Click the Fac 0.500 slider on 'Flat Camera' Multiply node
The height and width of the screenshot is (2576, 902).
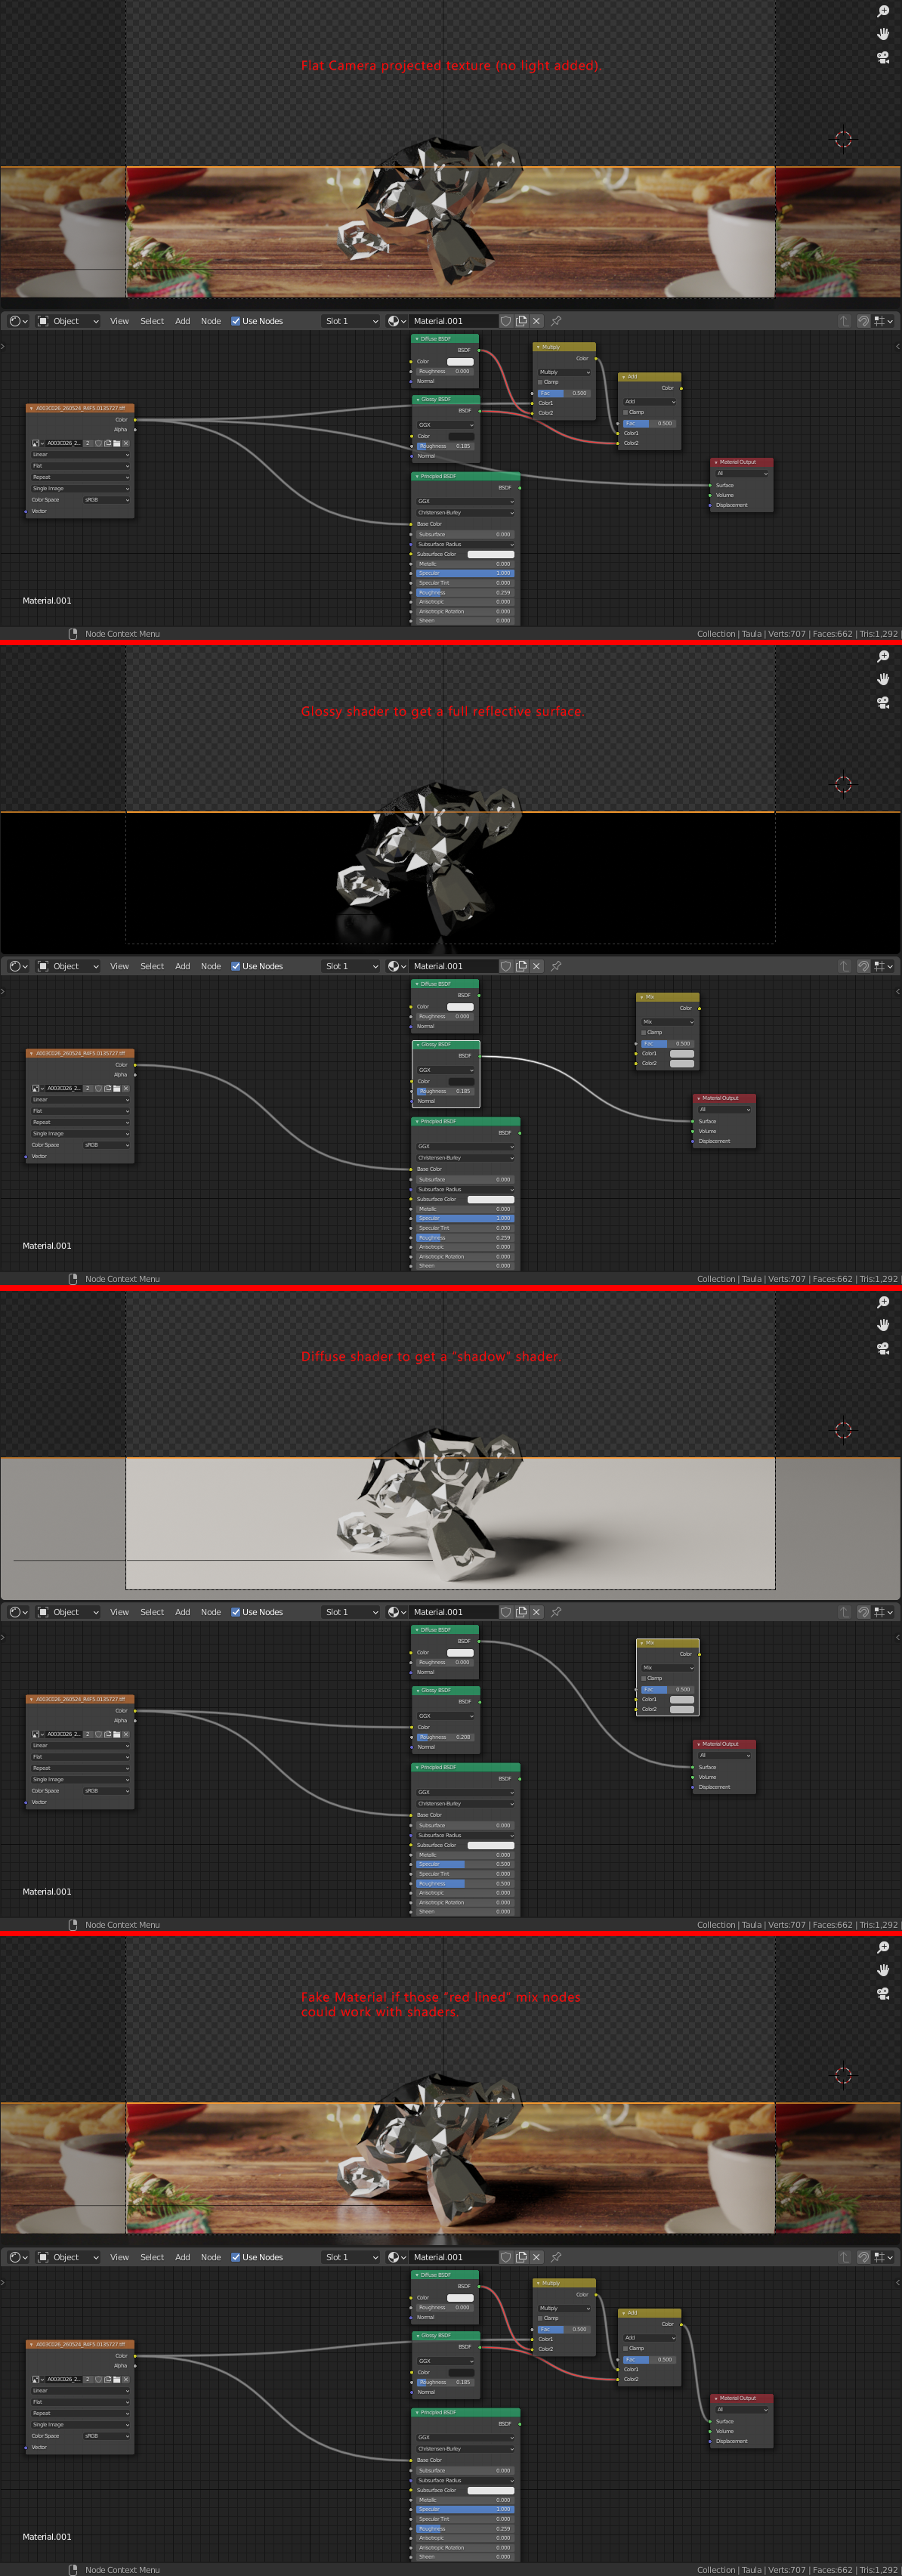point(564,393)
